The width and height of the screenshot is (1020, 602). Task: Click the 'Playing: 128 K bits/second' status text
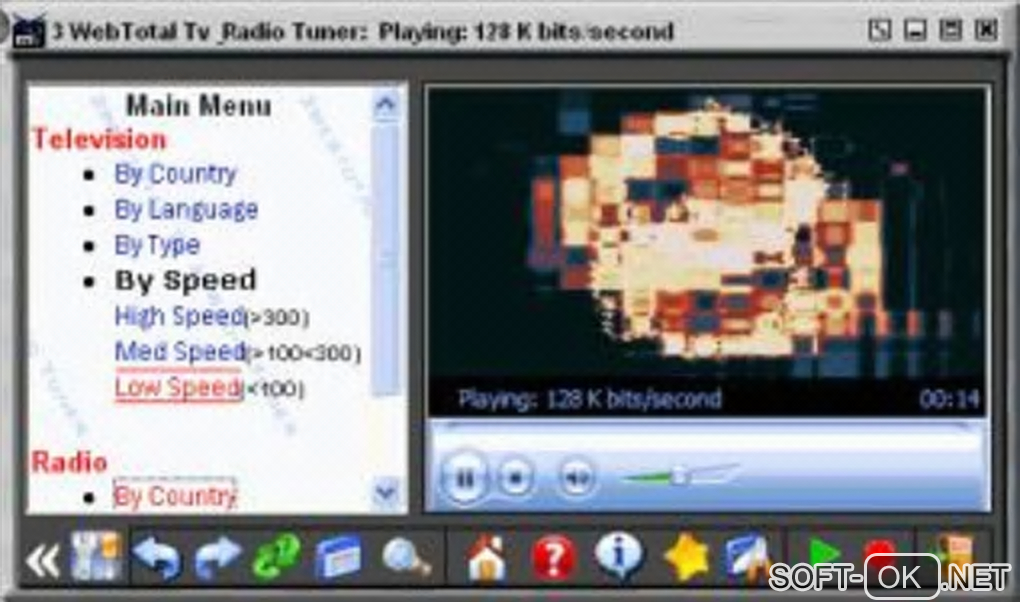(x=589, y=398)
